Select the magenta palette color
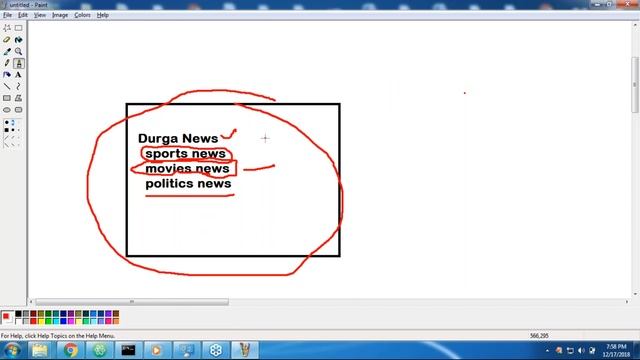The image size is (640, 360). coord(71,321)
